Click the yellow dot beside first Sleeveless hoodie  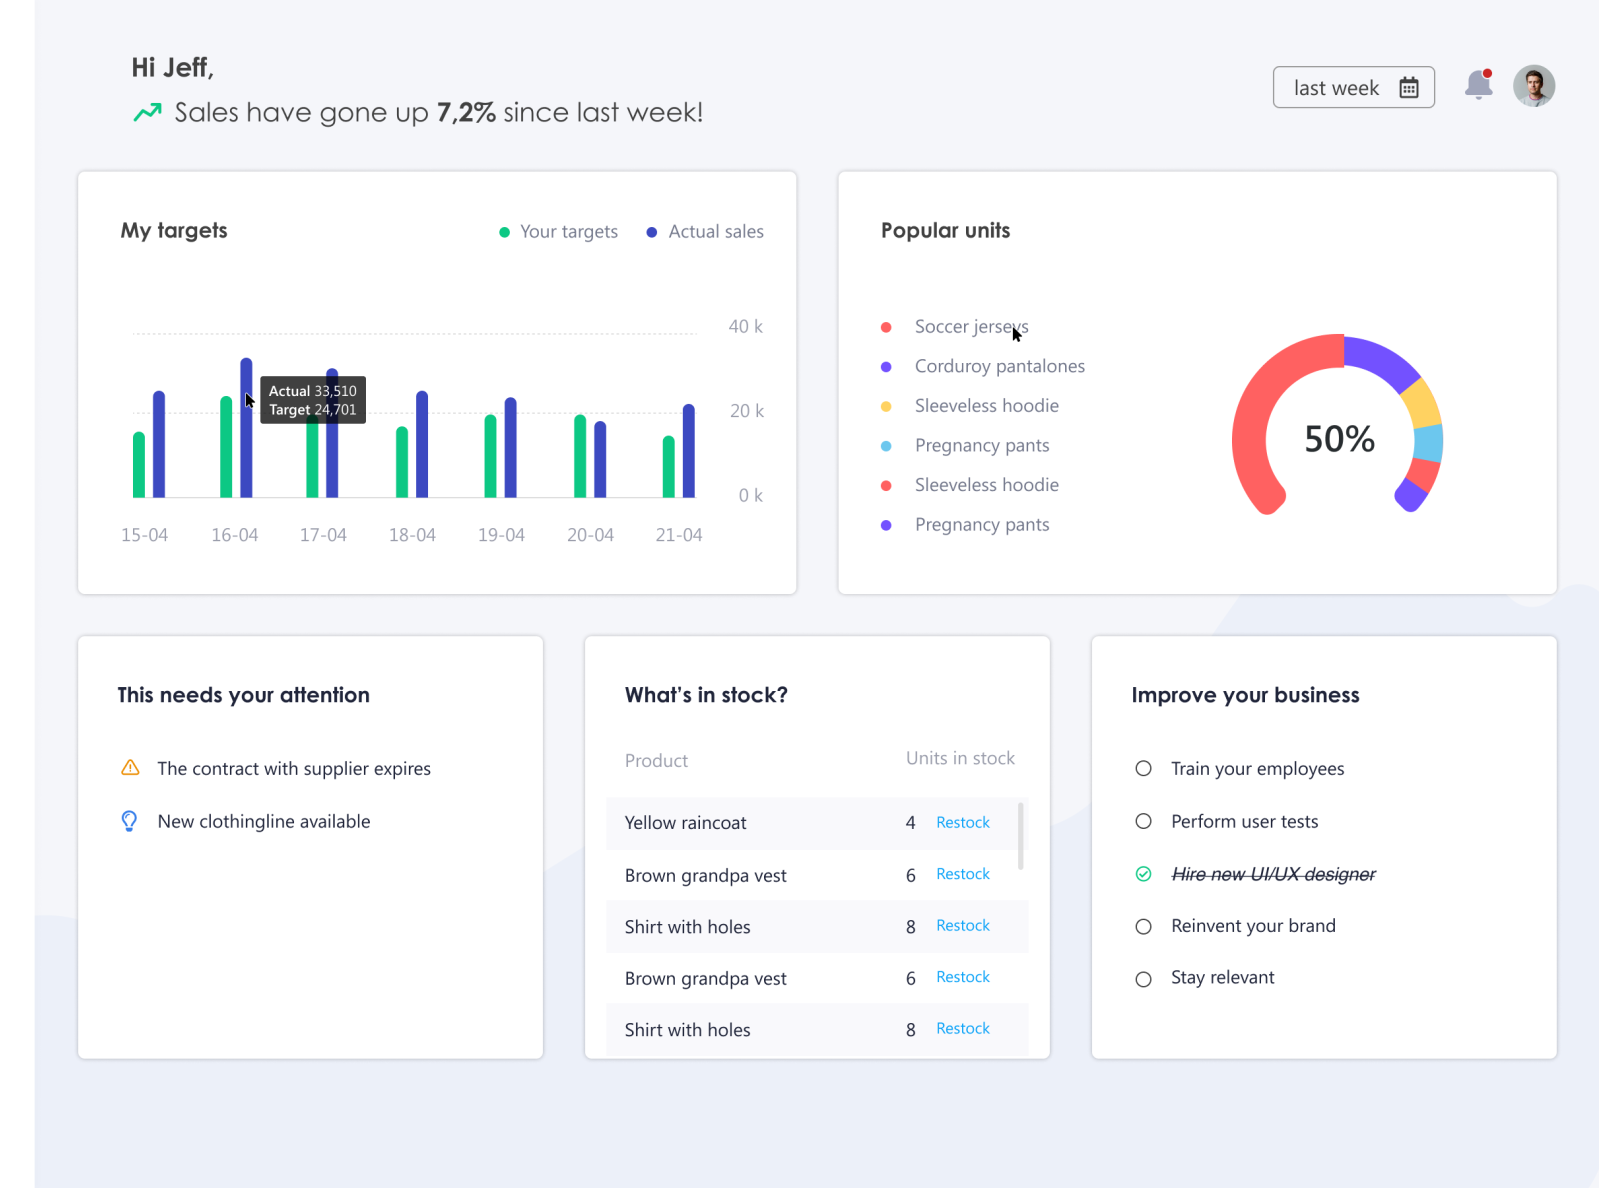[886, 406]
